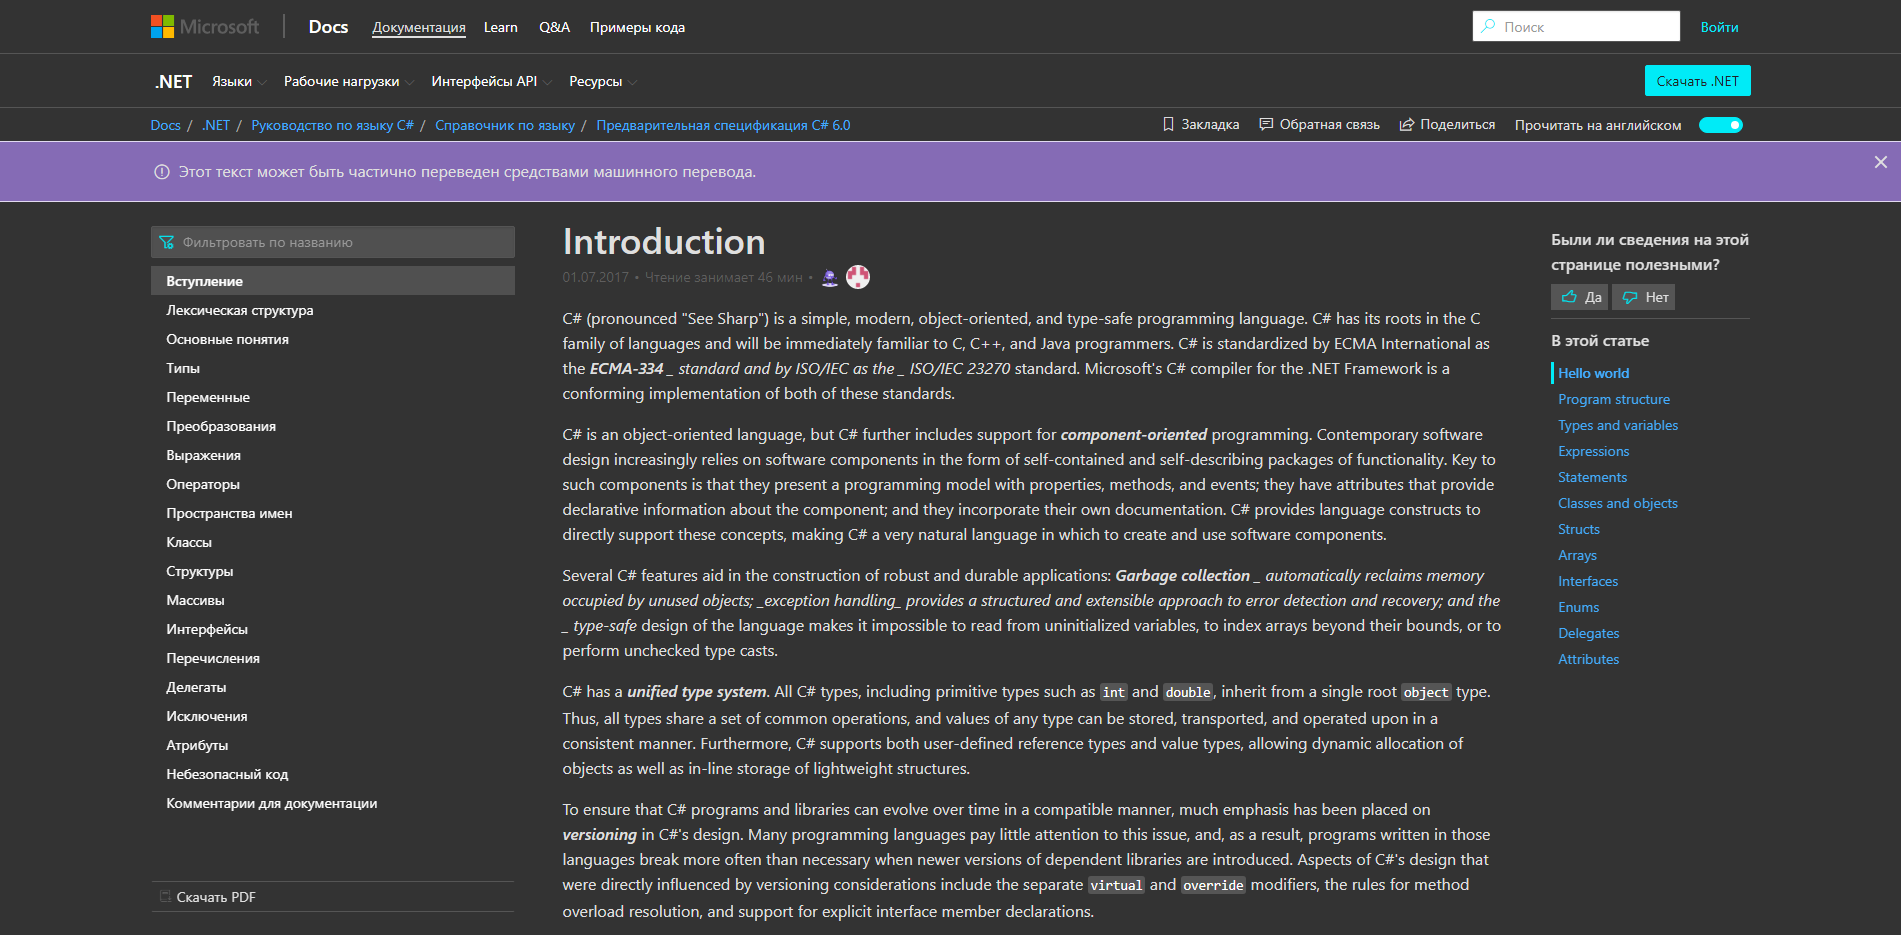Jump to Expressions section
Screen dimensions: 1901x935
coord(1593,451)
